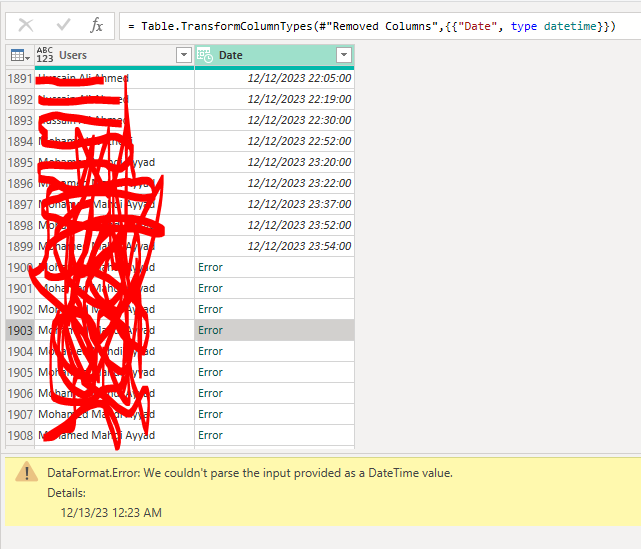
Task: Select row number 1896
Action: point(20,184)
